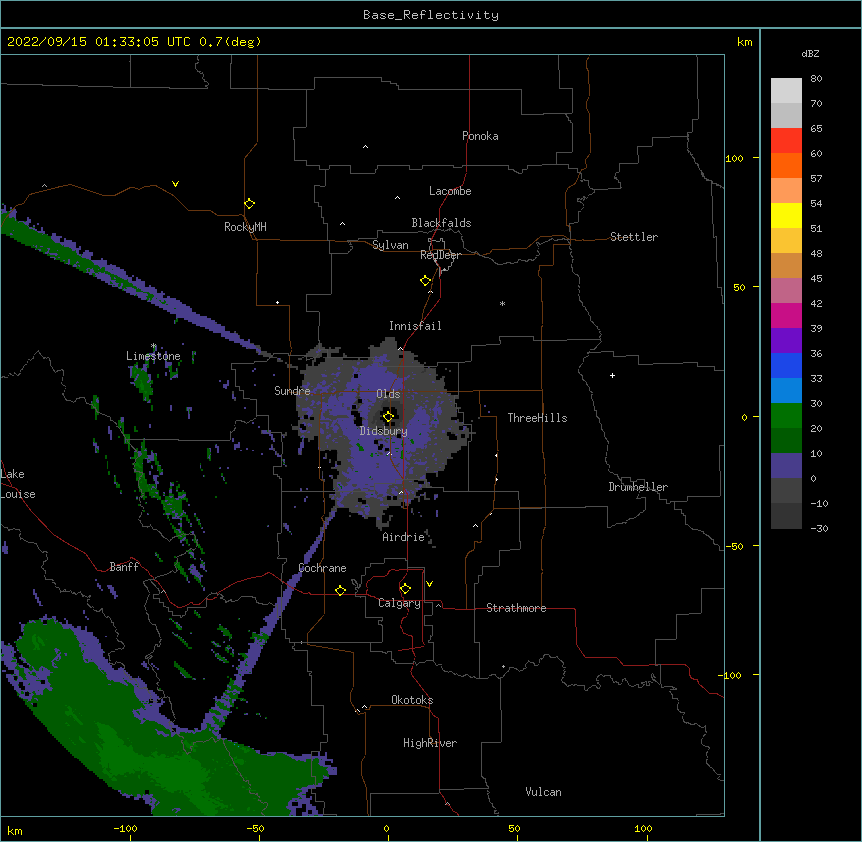Click the 48 value in dBZ legend
Screen dimensions: 862x842
[816, 253]
